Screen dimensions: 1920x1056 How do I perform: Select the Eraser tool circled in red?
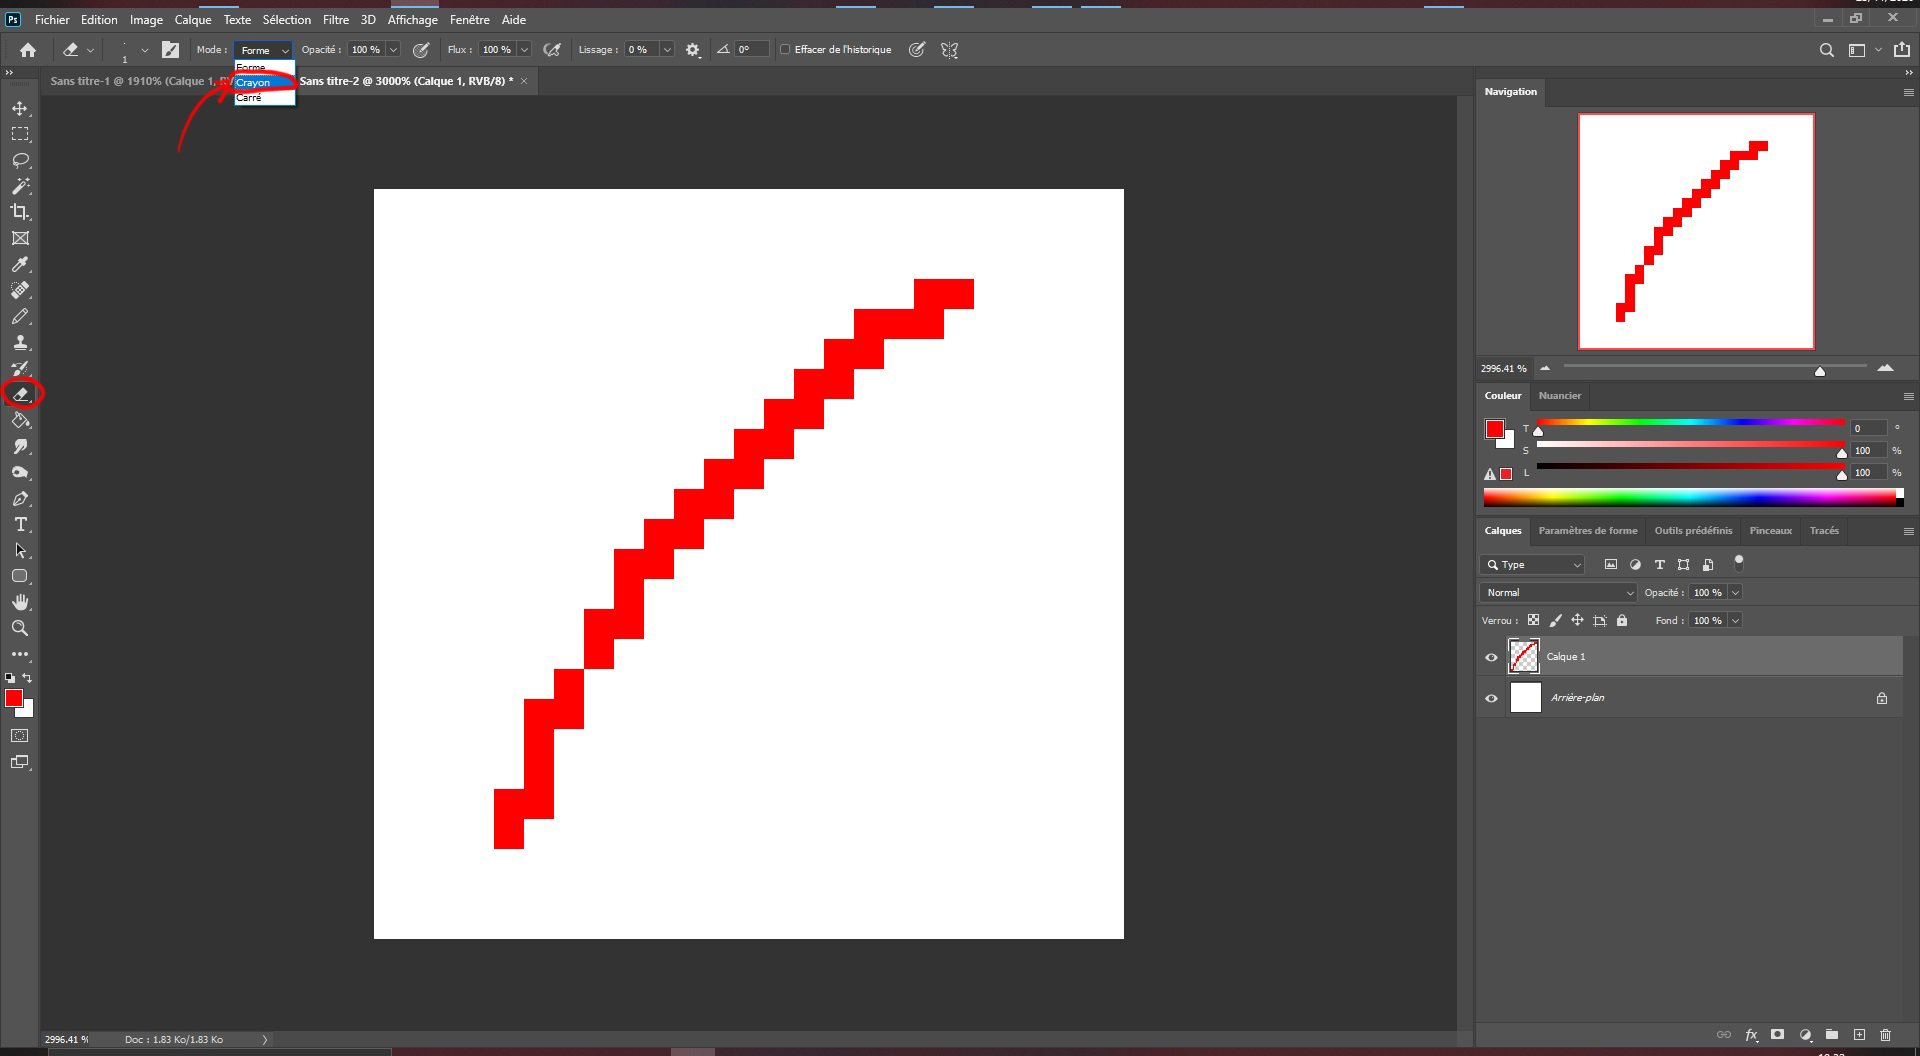[x=22, y=393]
